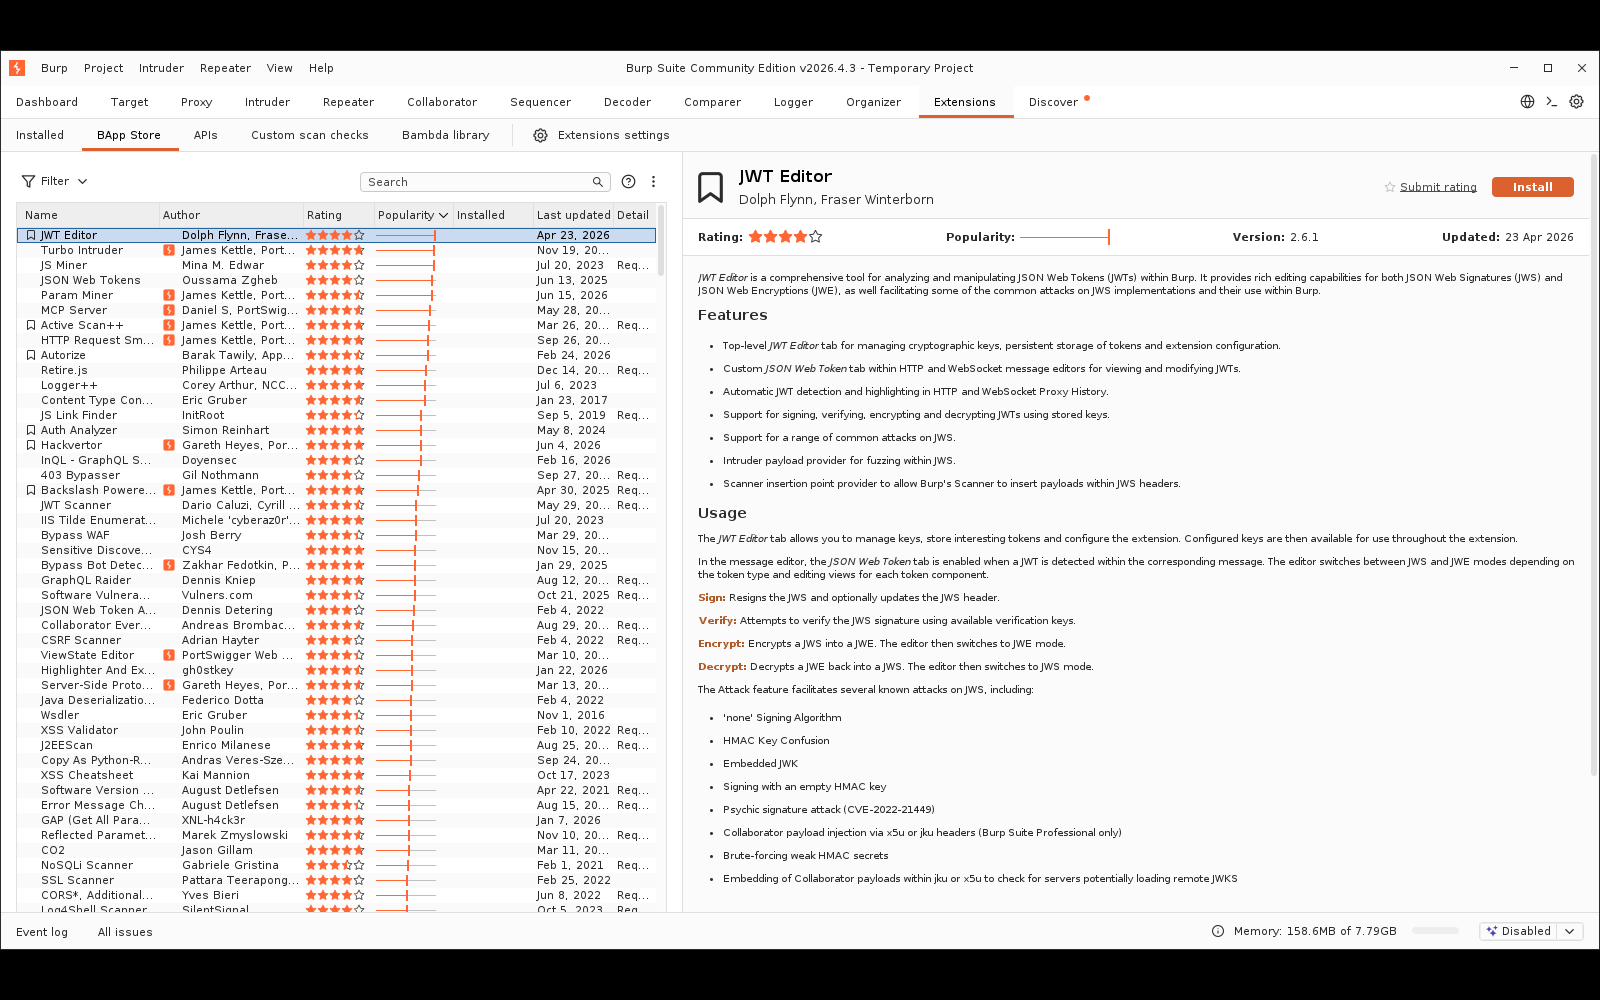Click PortSwigger badge on Turbo Intruder row
The width and height of the screenshot is (1600, 1000).
pos(169,250)
